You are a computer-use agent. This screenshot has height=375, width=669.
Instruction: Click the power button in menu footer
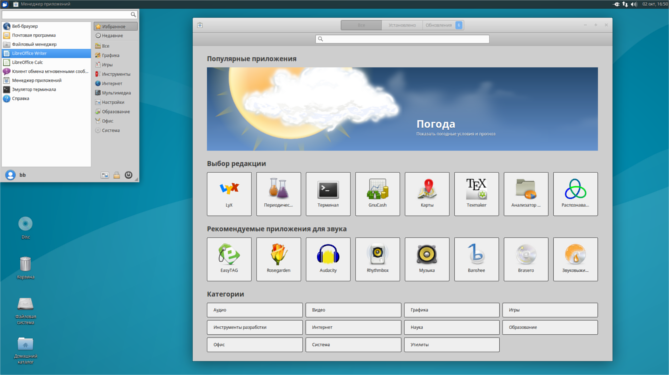128,175
